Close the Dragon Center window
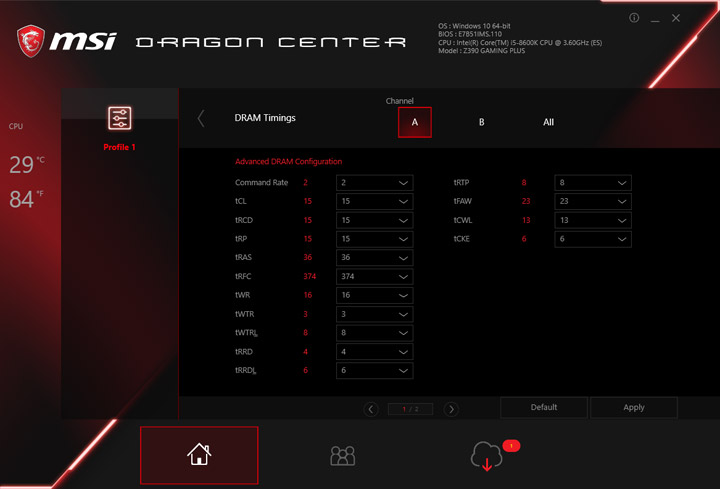 675,18
